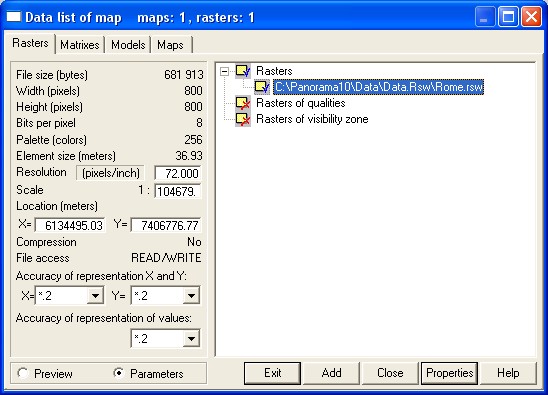This screenshot has width=548, height=395.
Task: Click the Element size value 36.93
Action: (189, 156)
